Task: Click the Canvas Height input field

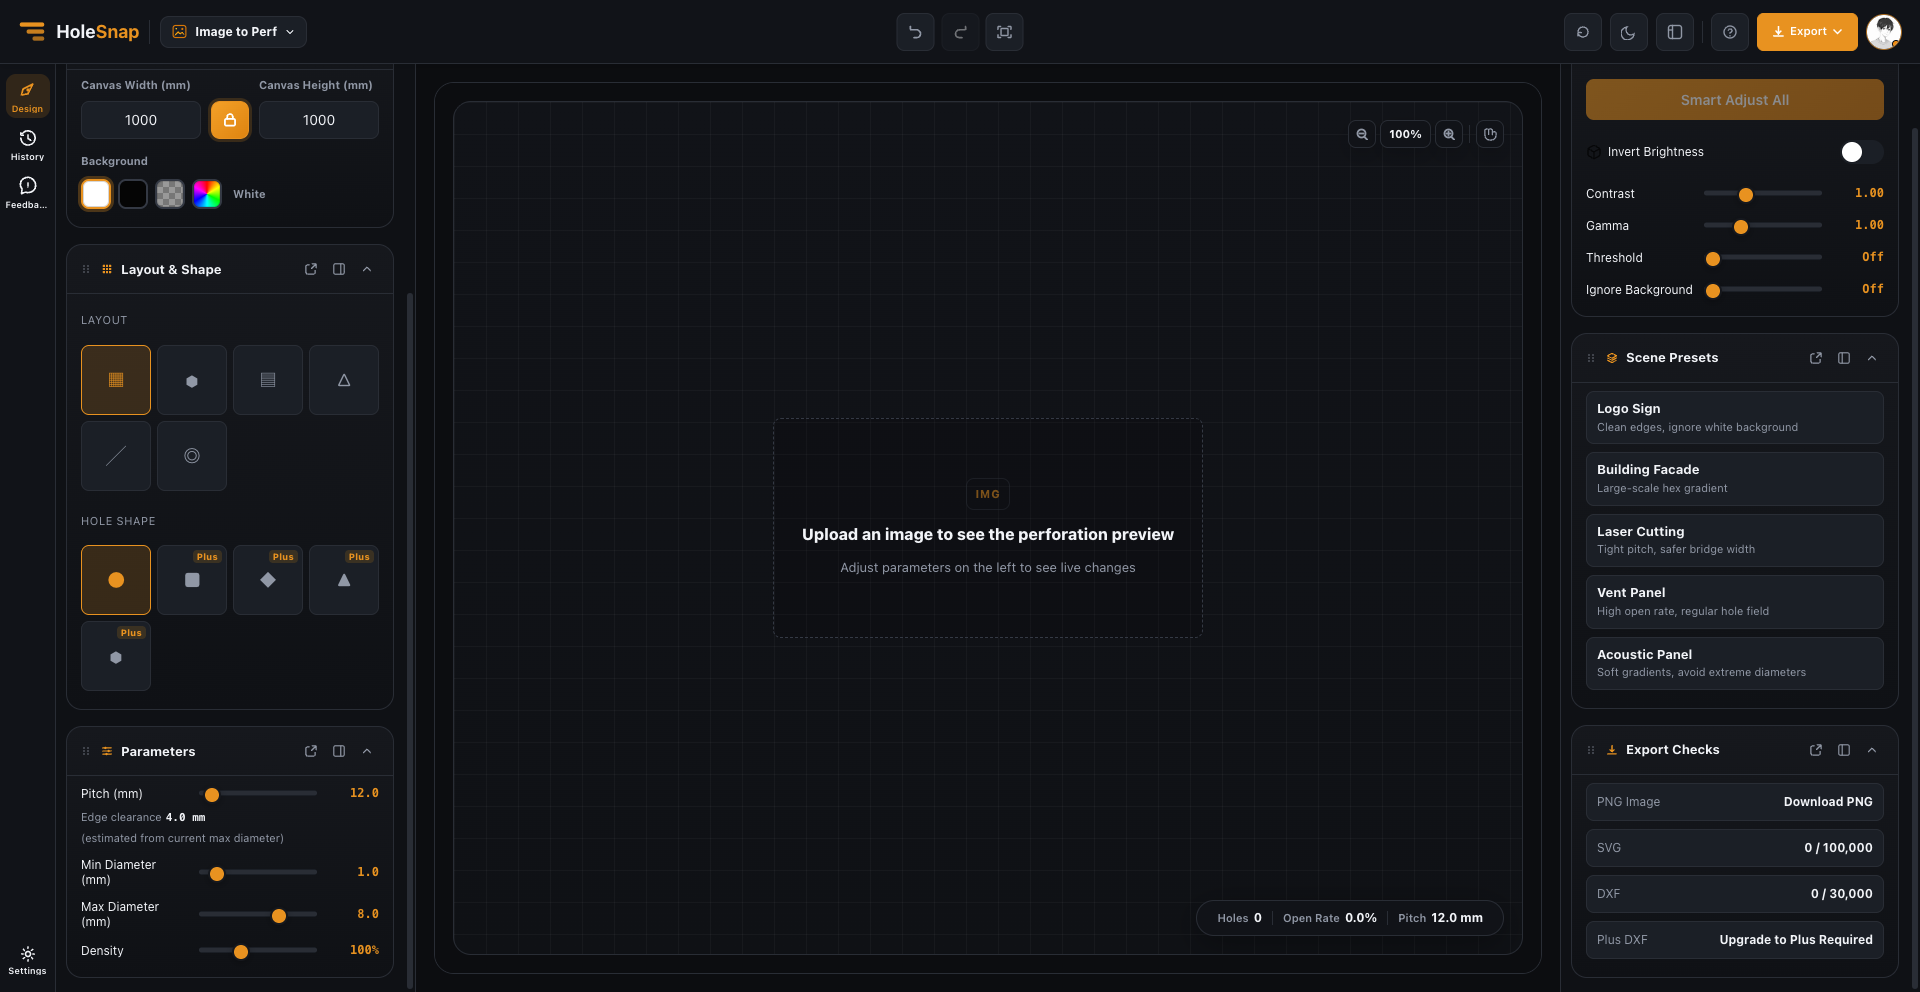Action: 319,120
